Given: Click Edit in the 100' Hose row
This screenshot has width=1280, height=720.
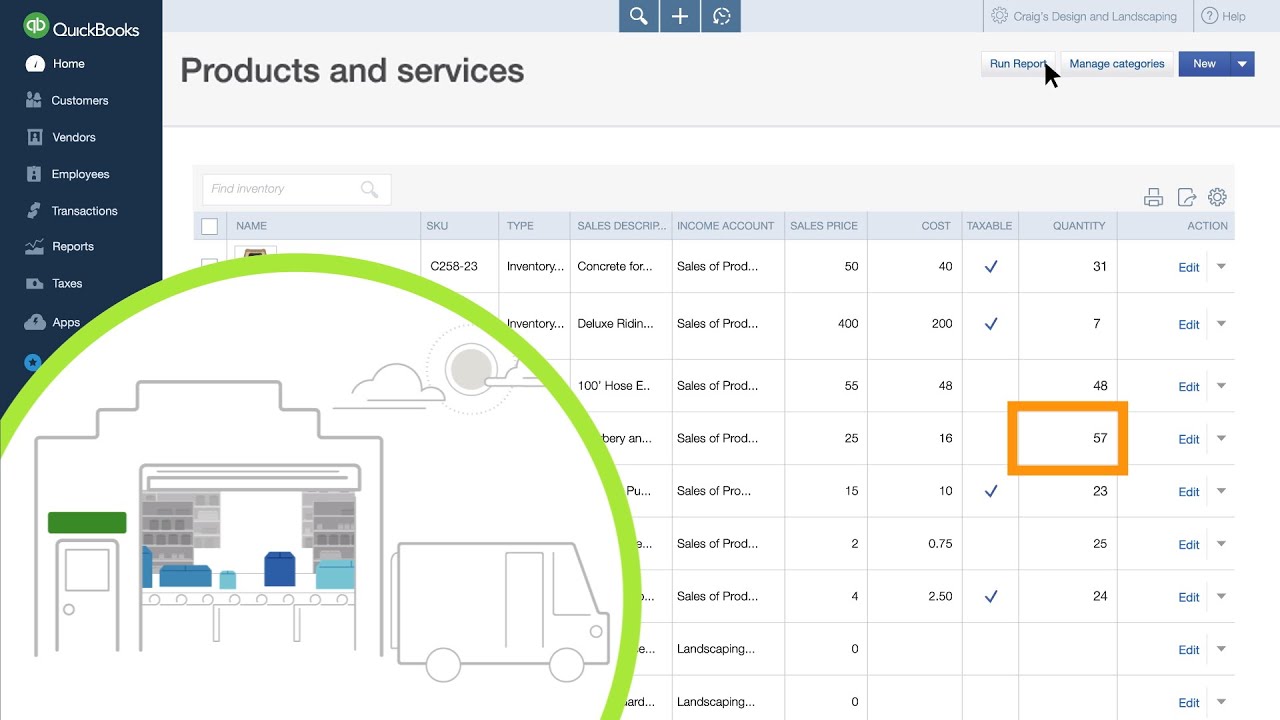Looking at the screenshot, I should coord(1189,386).
